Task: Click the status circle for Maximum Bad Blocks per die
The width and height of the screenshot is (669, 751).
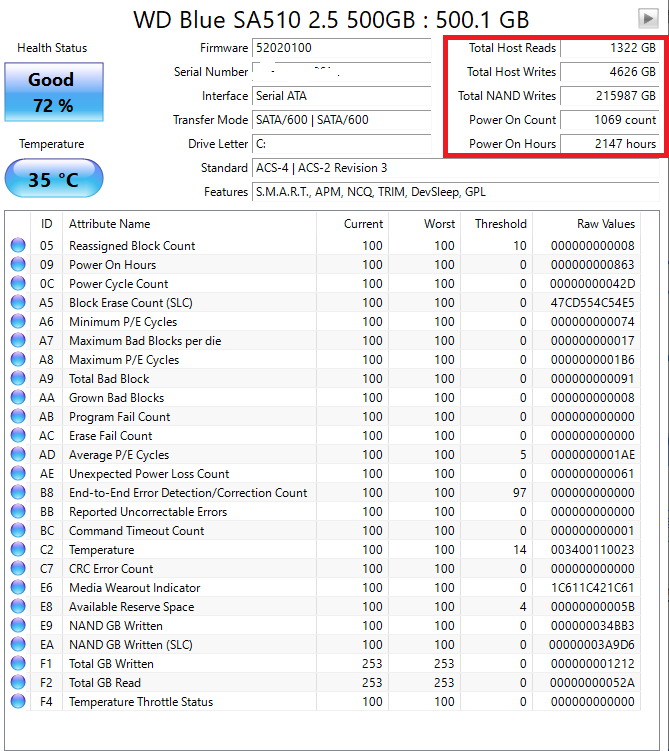Action: pos(18,341)
